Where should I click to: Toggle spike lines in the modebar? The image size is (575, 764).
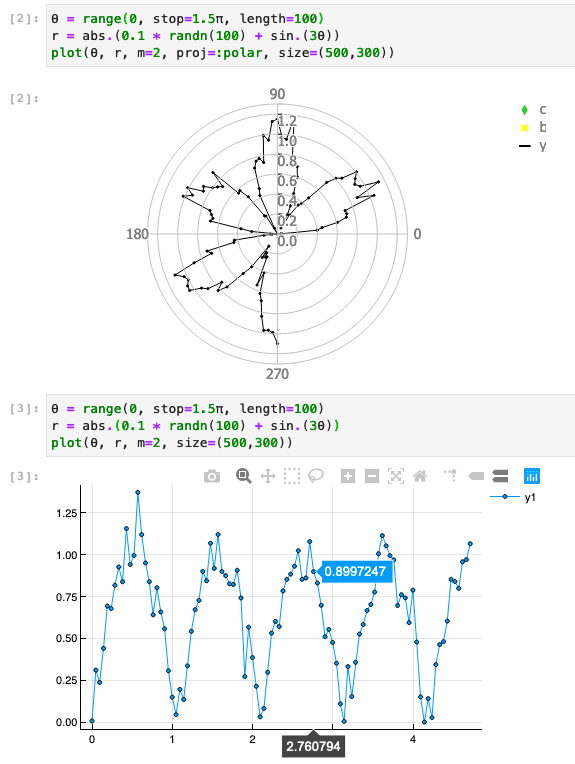click(x=451, y=476)
